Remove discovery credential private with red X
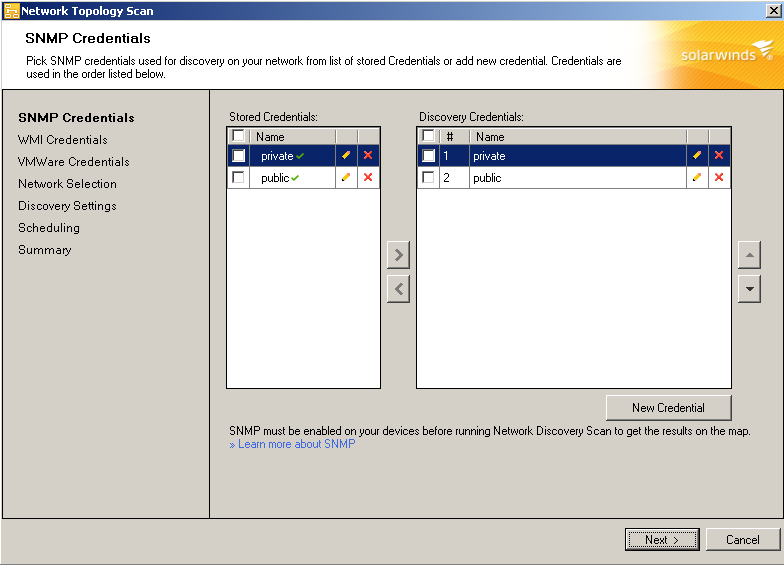784x565 pixels. click(x=719, y=156)
